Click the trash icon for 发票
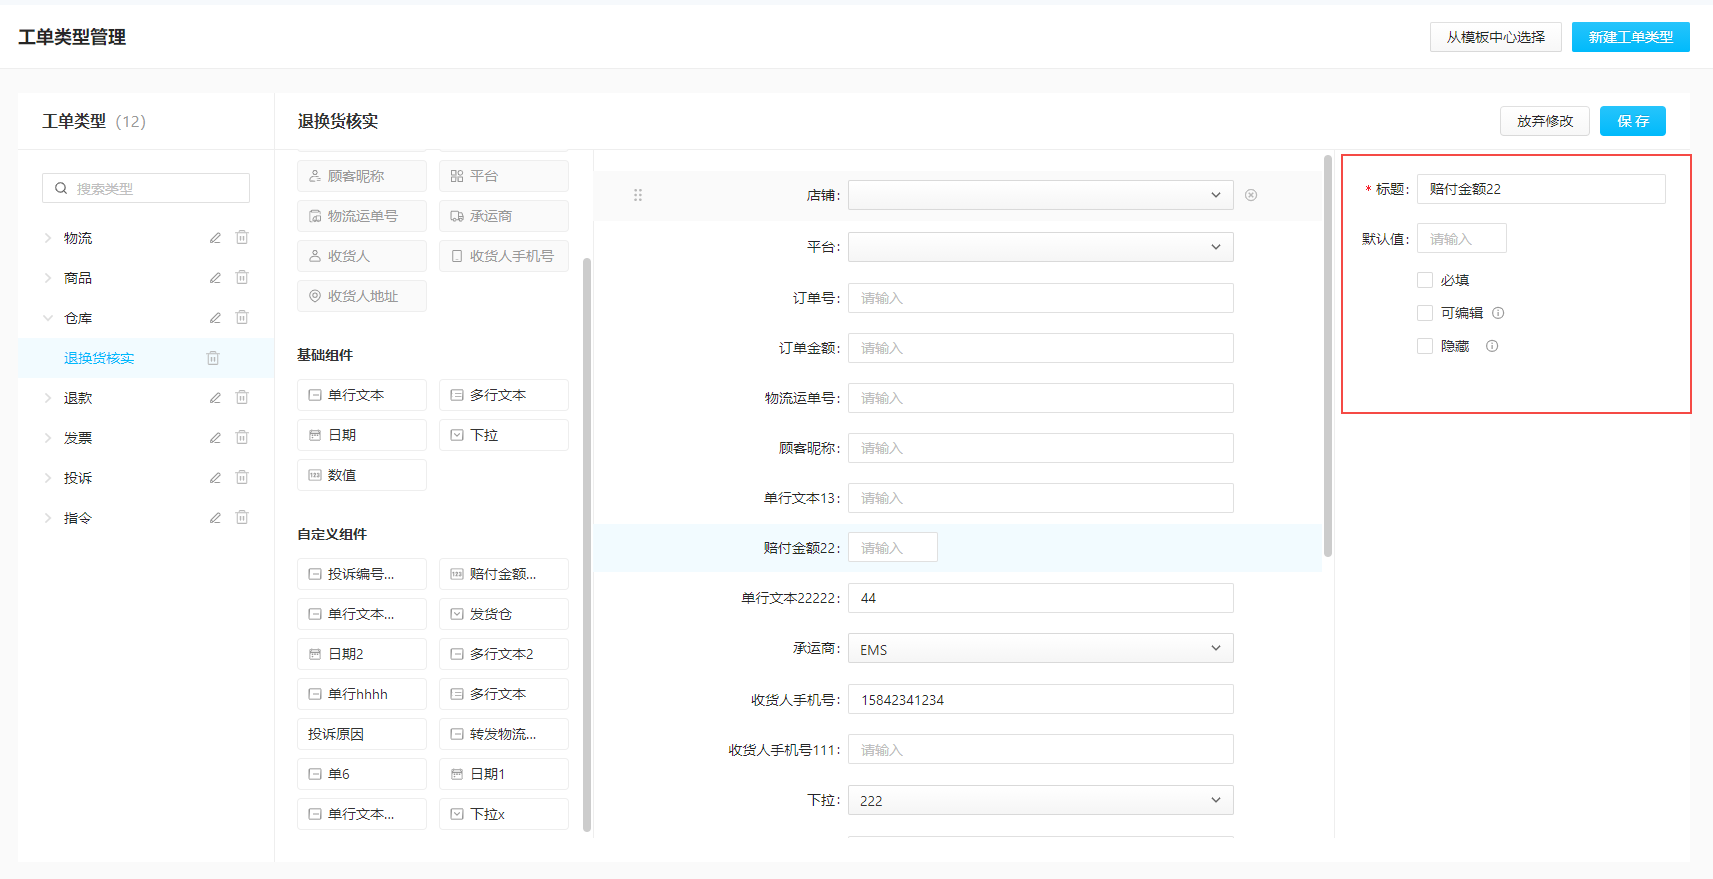 [x=242, y=438]
